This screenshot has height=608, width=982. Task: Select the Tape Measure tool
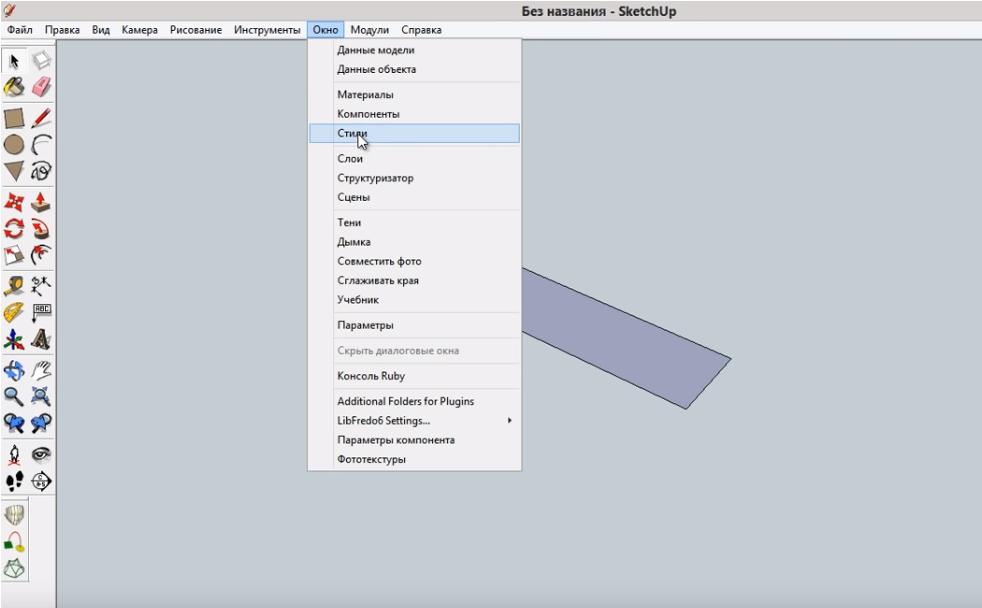[x=14, y=286]
